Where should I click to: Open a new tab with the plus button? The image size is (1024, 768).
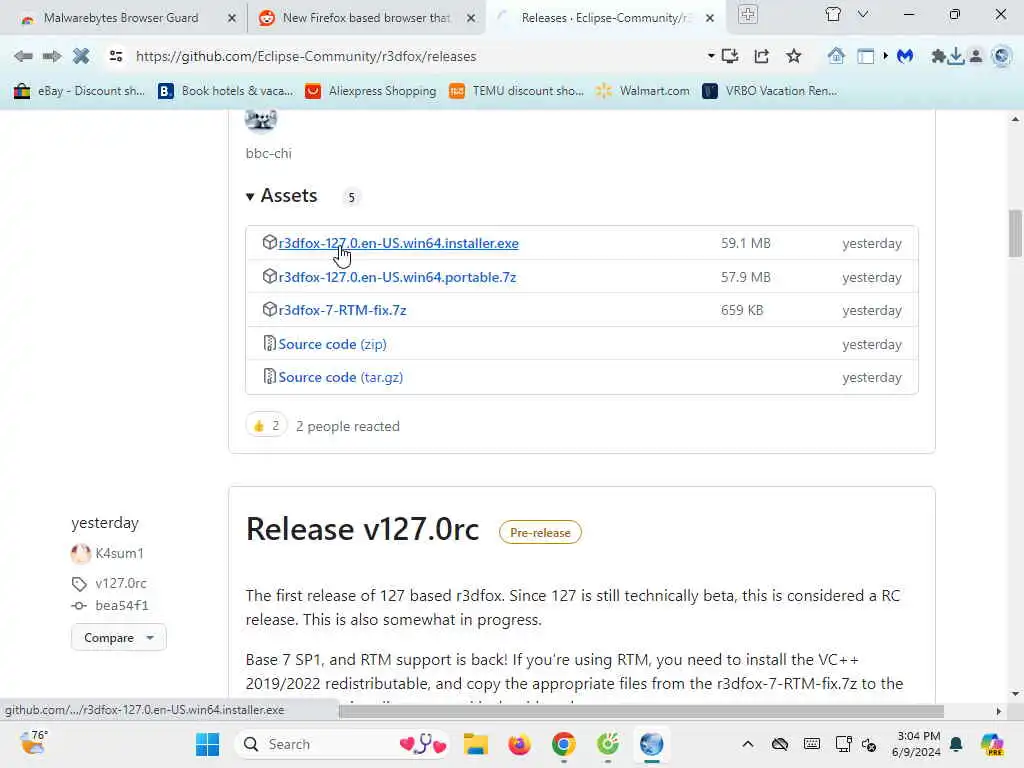(748, 14)
